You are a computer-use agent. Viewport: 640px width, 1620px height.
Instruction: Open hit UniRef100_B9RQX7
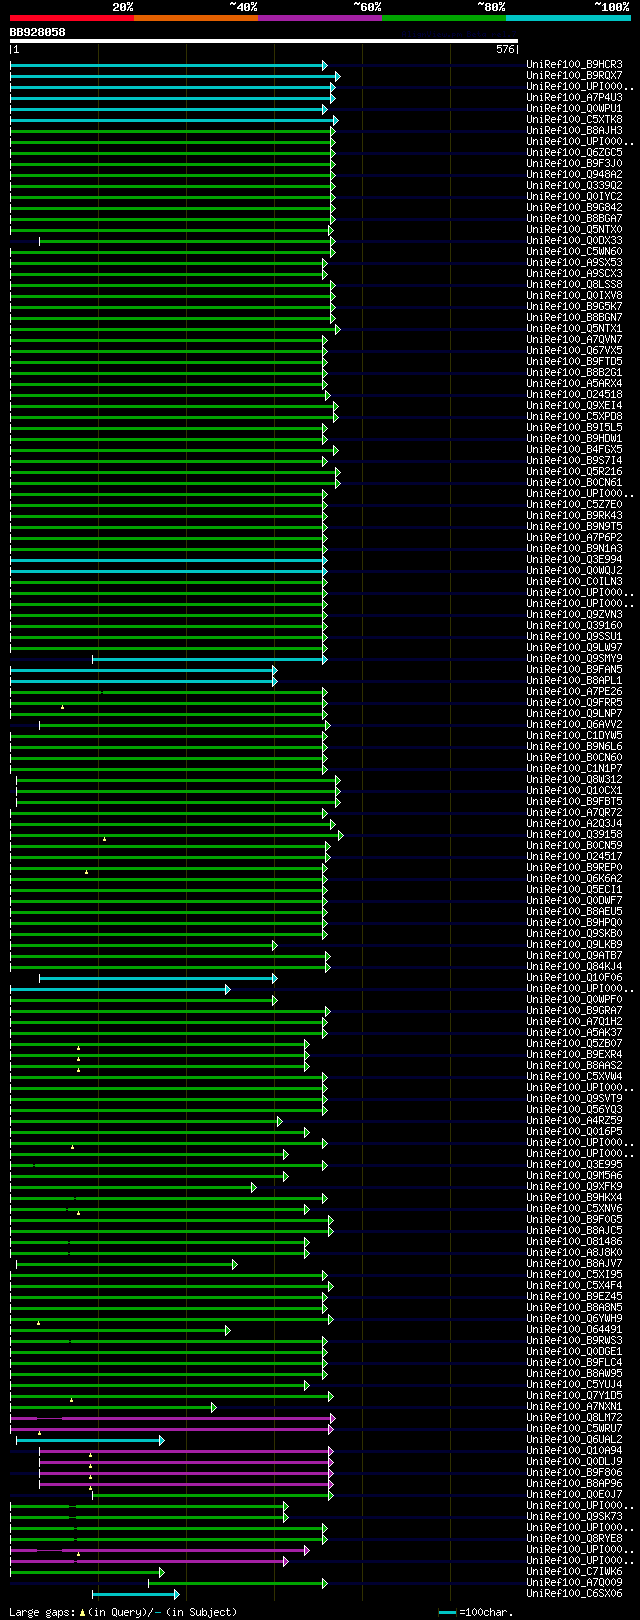click(574, 76)
